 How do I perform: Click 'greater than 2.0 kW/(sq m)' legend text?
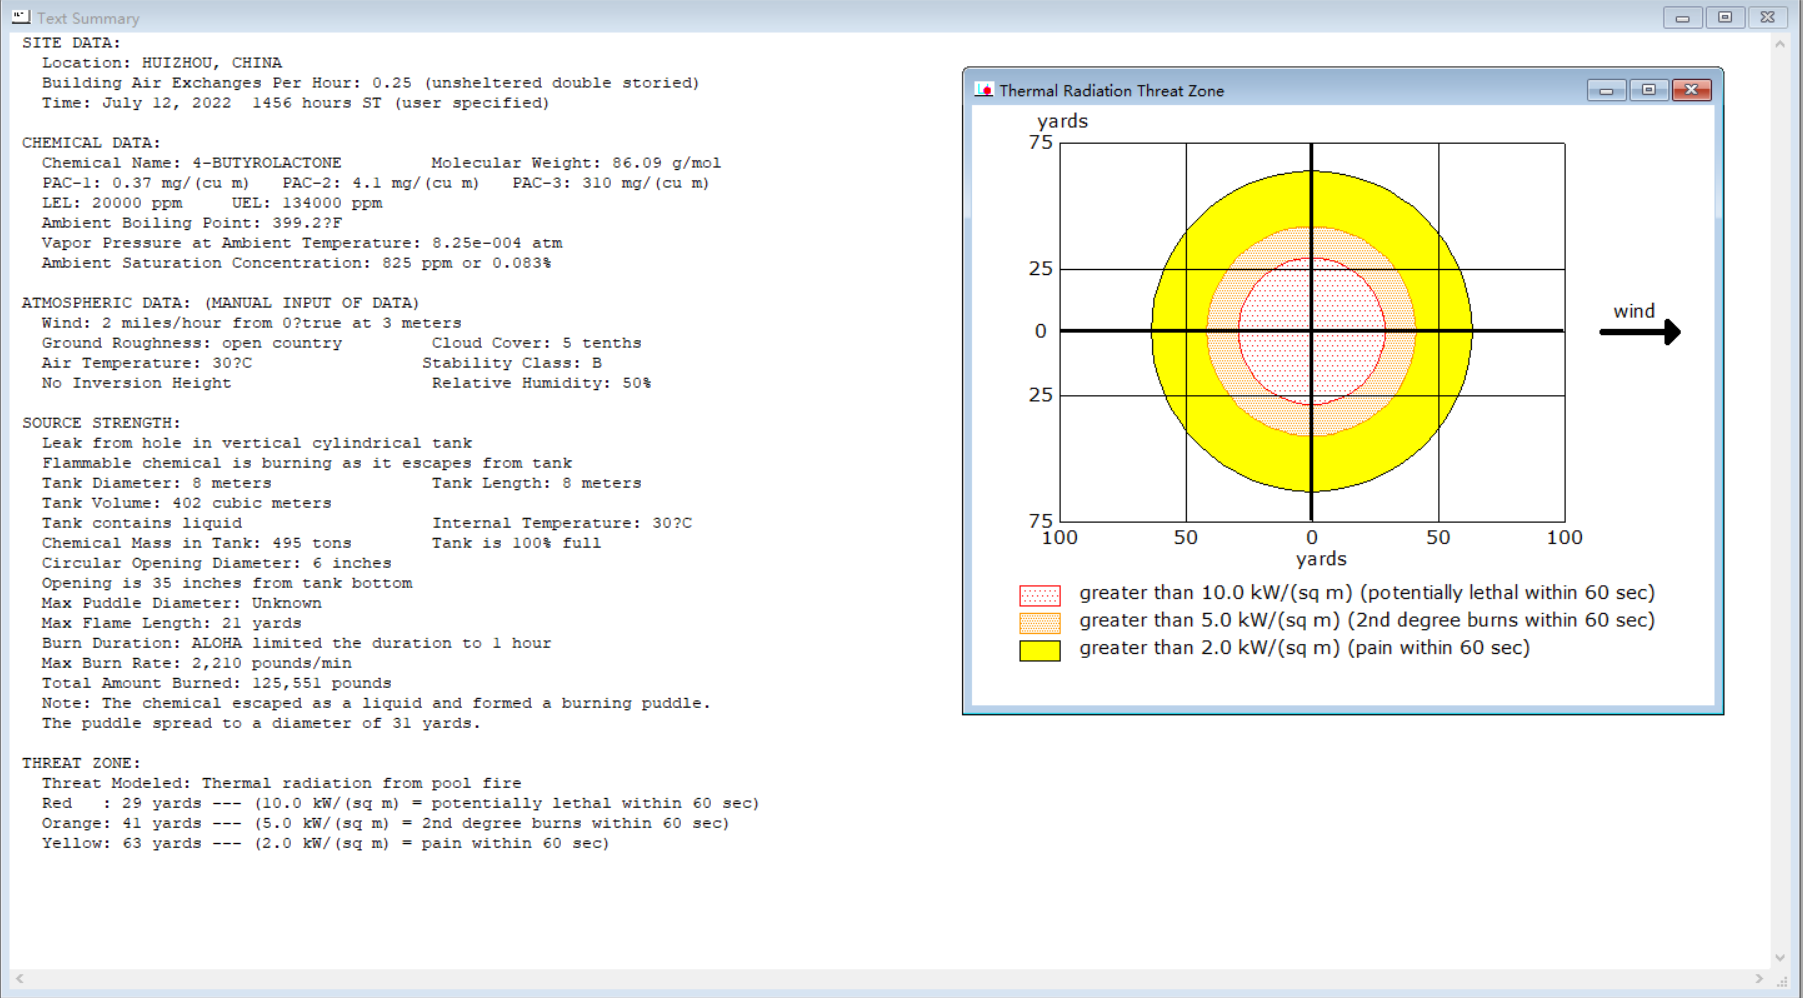pyautogui.click(x=1304, y=648)
